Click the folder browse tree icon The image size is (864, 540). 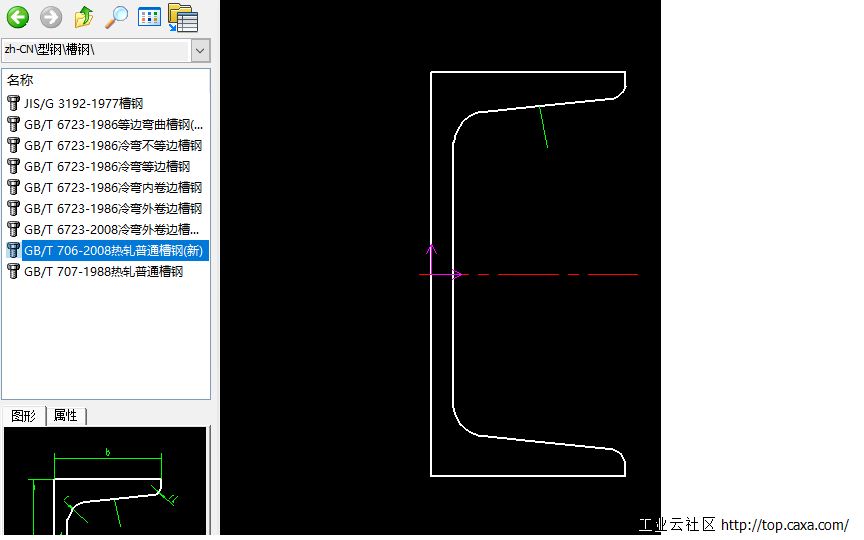[x=183, y=17]
